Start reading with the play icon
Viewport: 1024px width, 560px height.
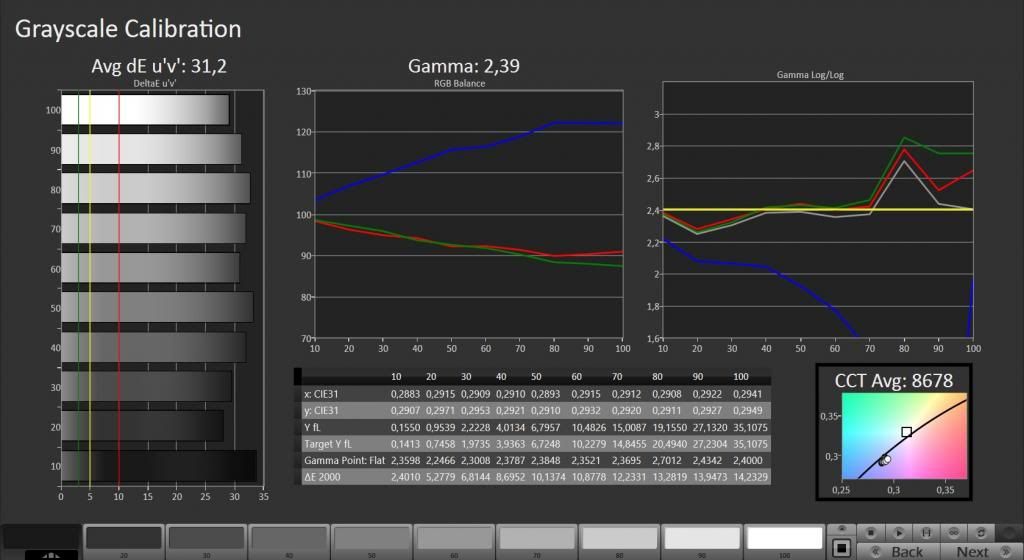tap(899, 533)
